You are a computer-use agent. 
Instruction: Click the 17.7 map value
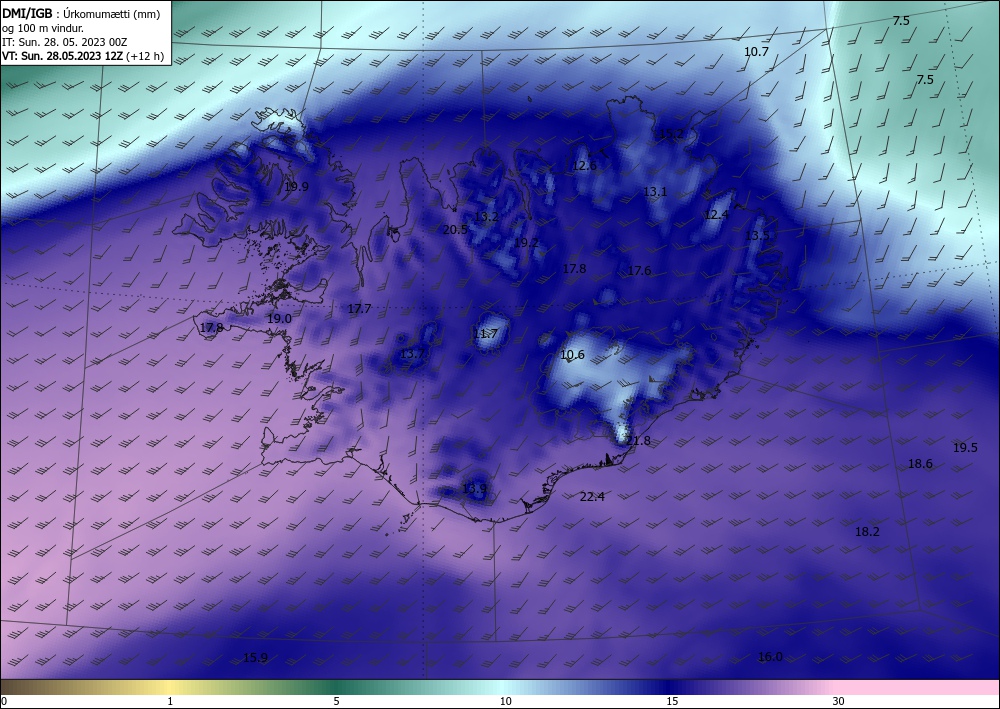click(x=359, y=309)
